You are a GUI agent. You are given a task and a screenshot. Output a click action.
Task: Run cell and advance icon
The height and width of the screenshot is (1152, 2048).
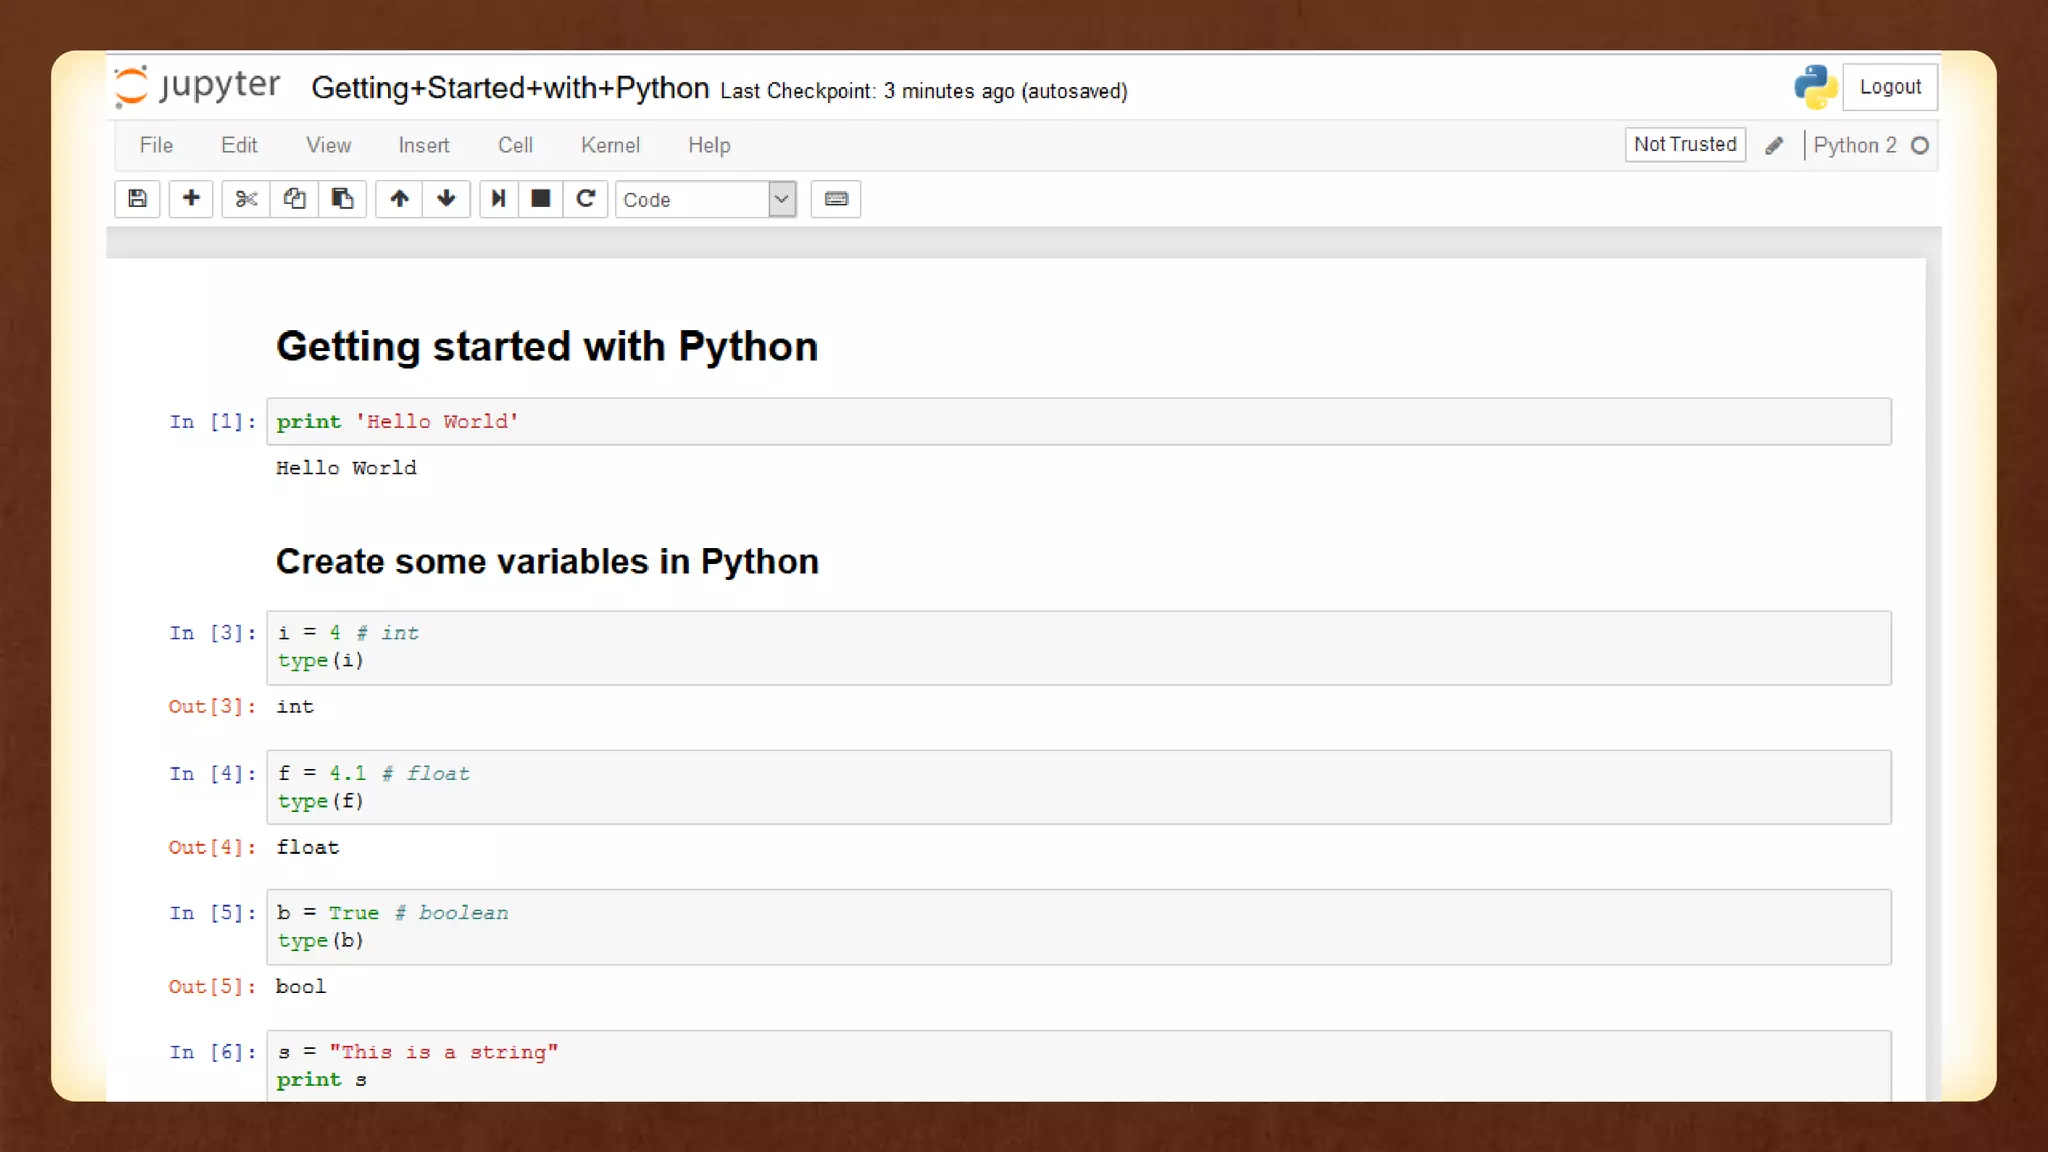point(498,199)
